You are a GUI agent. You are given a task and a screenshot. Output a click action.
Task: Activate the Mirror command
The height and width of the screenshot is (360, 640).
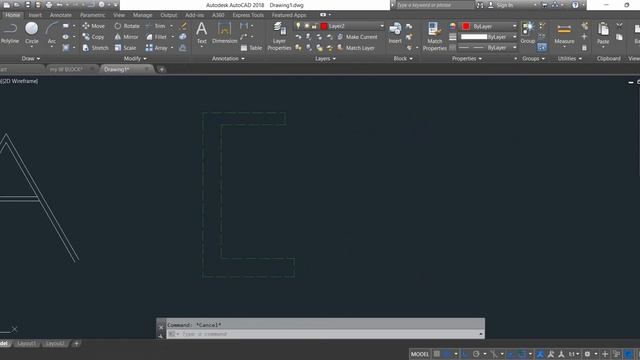pyautogui.click(x=127, y=37)
